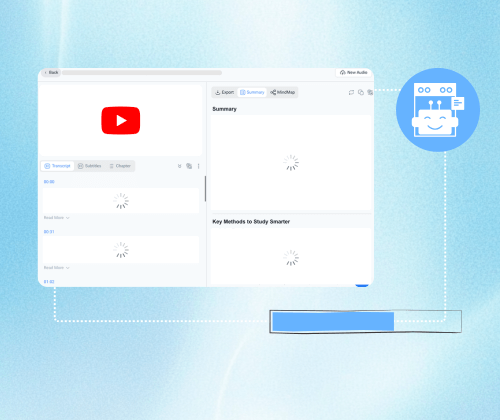
Task: Open the Export option
Action: click(224, 92)
